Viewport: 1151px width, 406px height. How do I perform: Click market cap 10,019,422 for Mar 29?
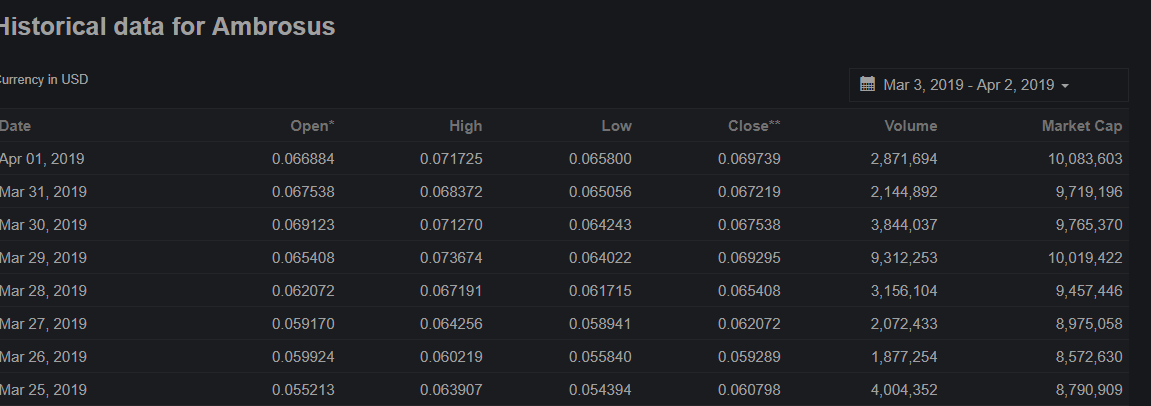[1085, 258]
